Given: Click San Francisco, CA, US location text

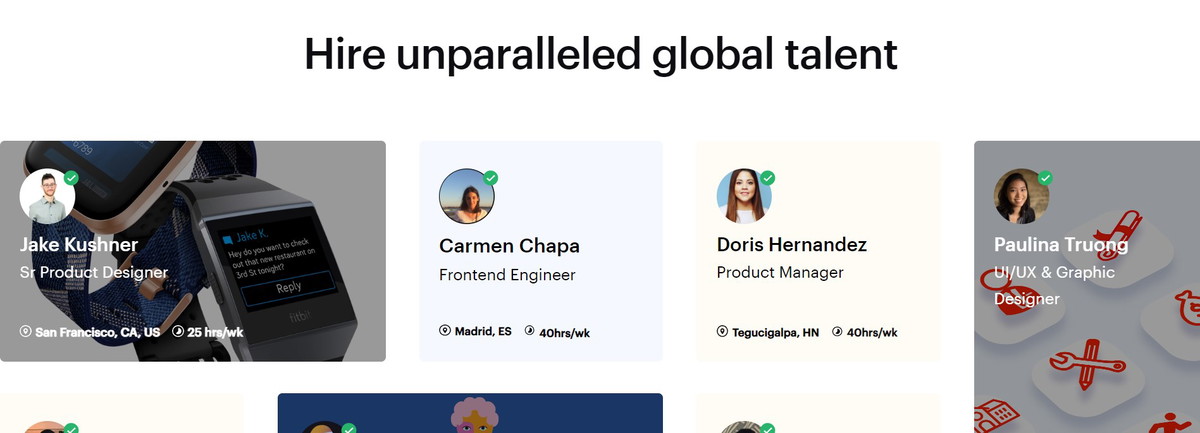Looking at the screenshot, I should click(97, 332).
